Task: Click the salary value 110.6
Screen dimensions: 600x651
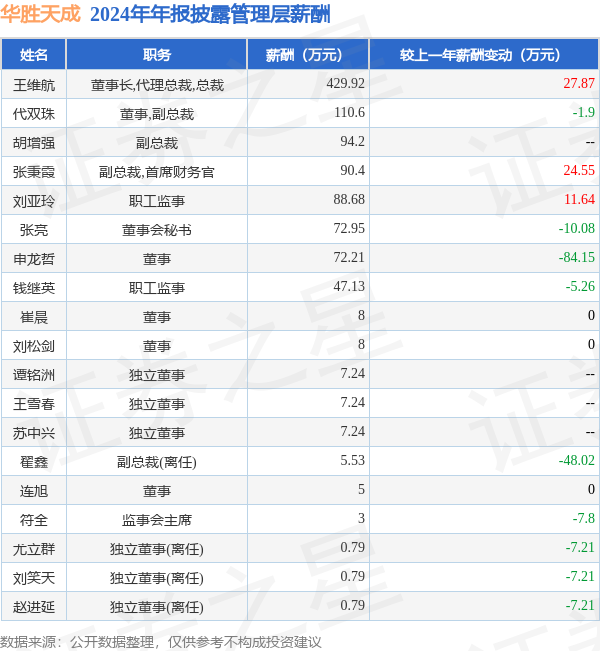Action: (x=349, y=113)
